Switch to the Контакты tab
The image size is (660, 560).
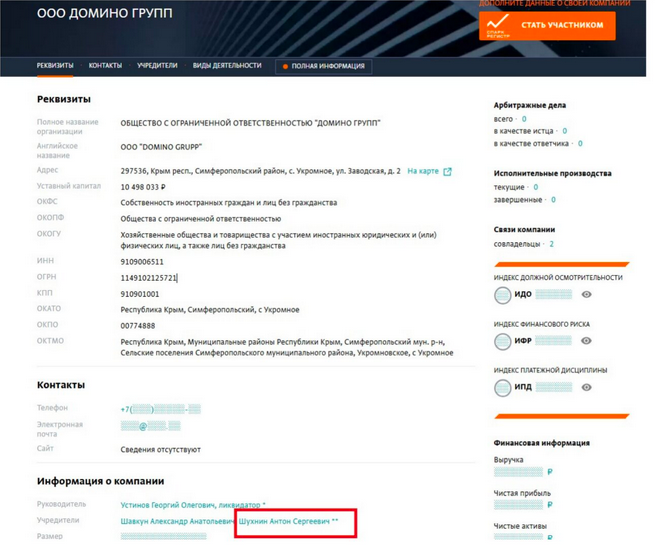105,65
